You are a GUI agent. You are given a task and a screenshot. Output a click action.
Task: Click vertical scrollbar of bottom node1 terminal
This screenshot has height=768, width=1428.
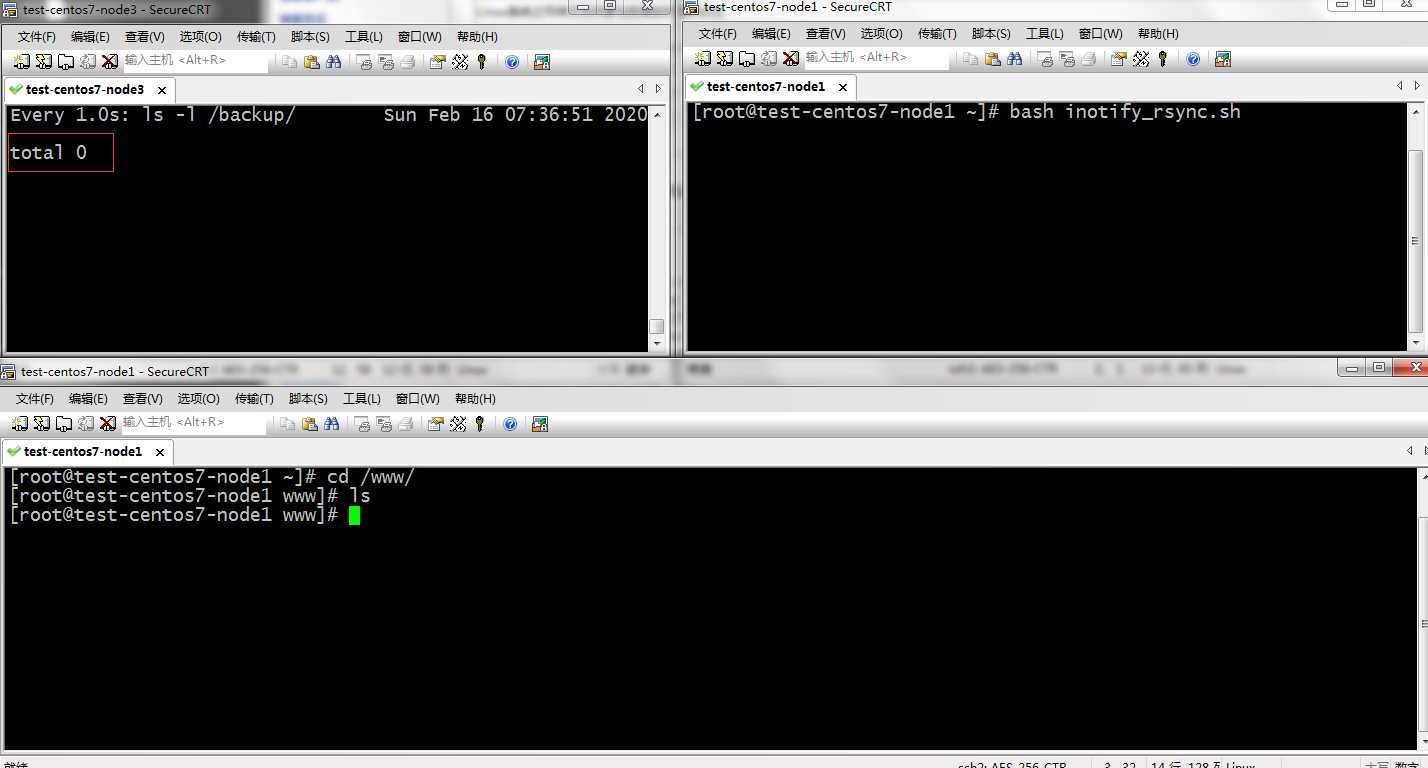(x=1421, y=608)
